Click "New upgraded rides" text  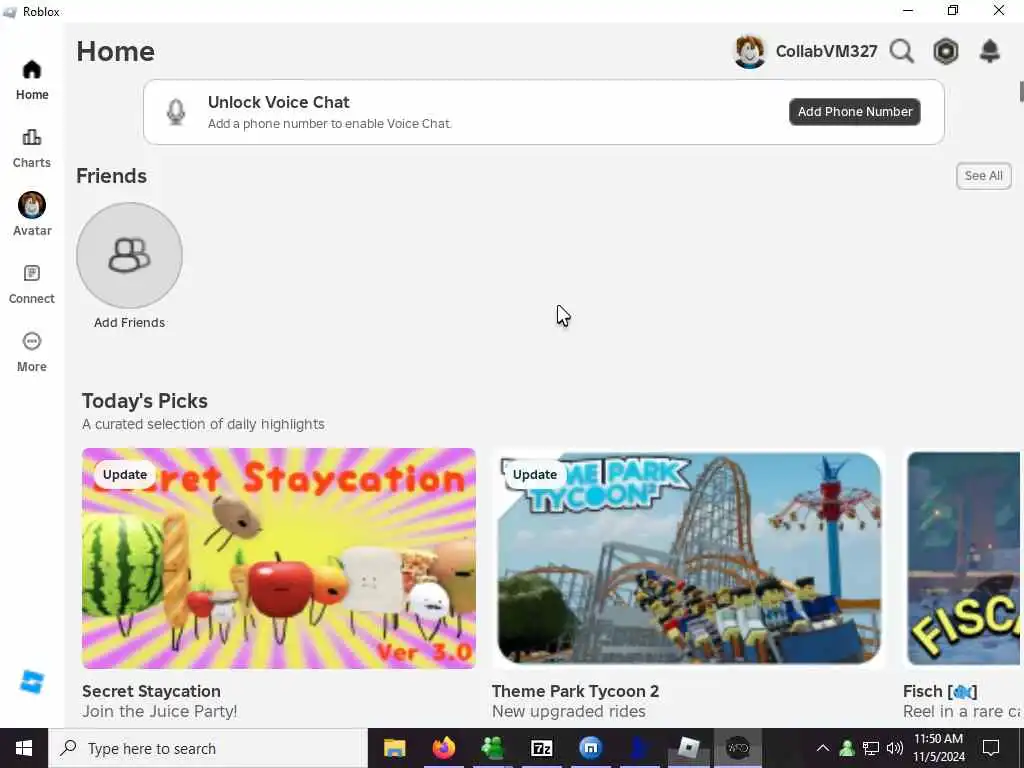[x=569, y=711]
